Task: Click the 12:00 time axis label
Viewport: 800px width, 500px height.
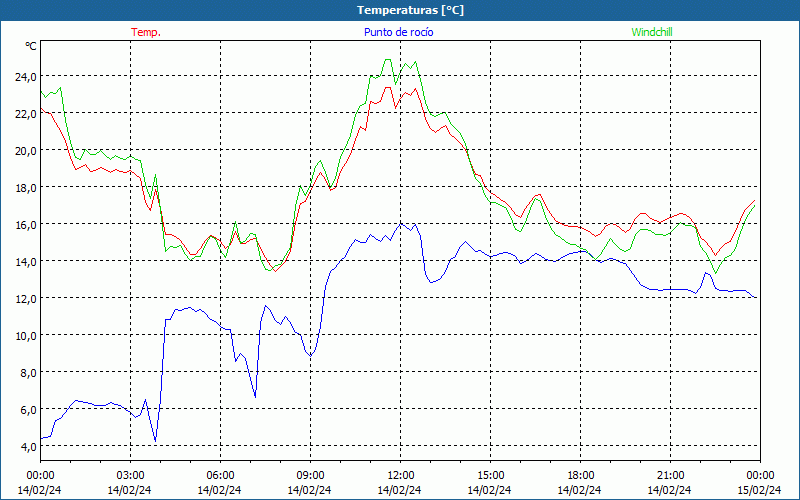Action: 401,476
